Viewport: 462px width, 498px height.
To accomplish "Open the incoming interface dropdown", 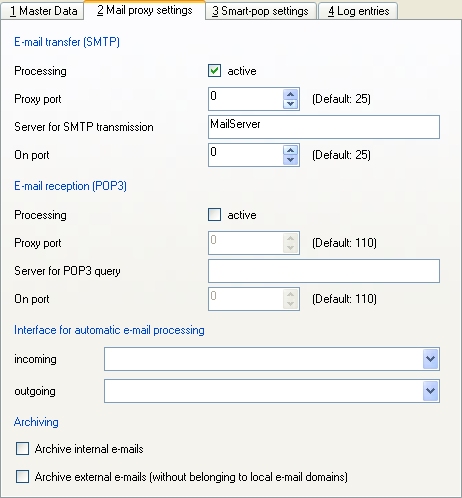I will (430, 359).
